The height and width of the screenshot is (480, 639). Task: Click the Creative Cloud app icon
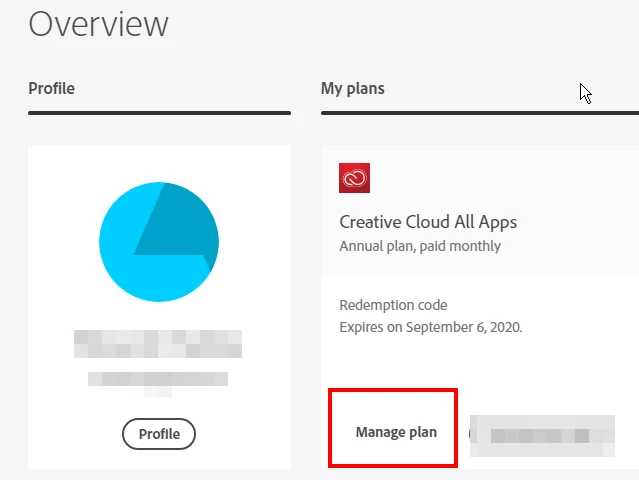354,178
